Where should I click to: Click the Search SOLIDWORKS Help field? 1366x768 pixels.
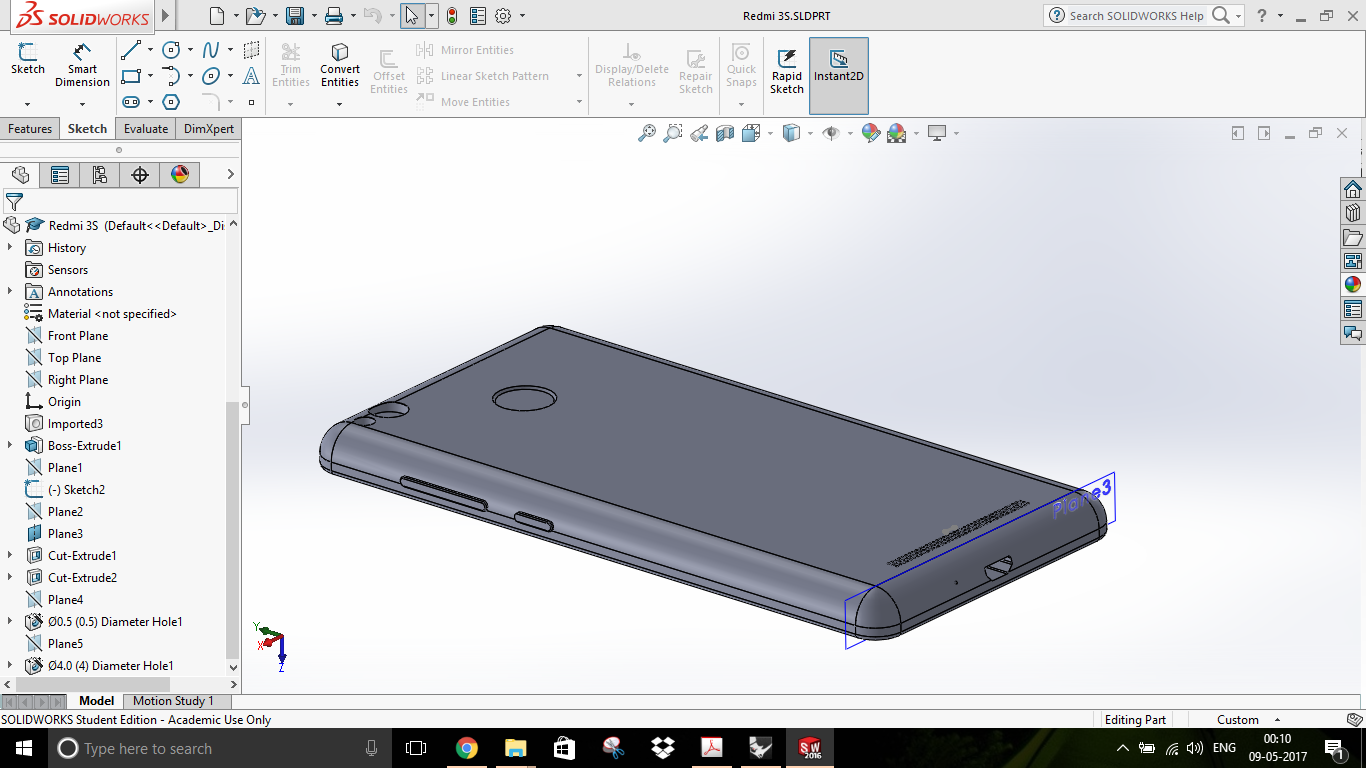[1136, 16]
